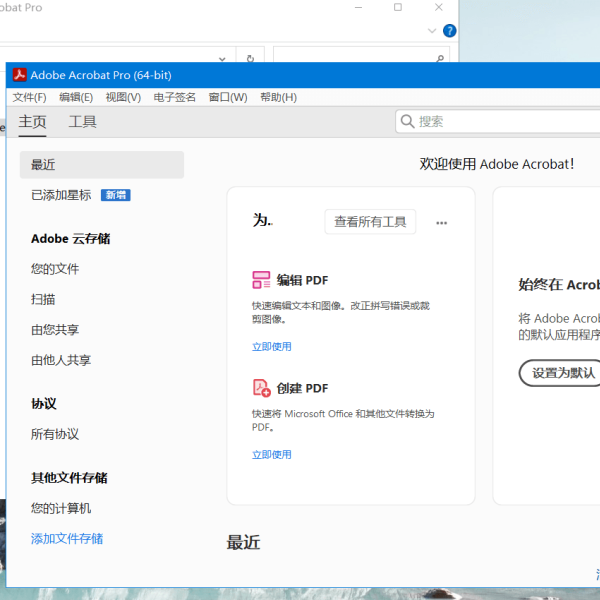Image resolution: width=600 pixels, height=600 pixels.
Task: Click the 编辑 PDF heading
Action: click(x=302, y=280)
